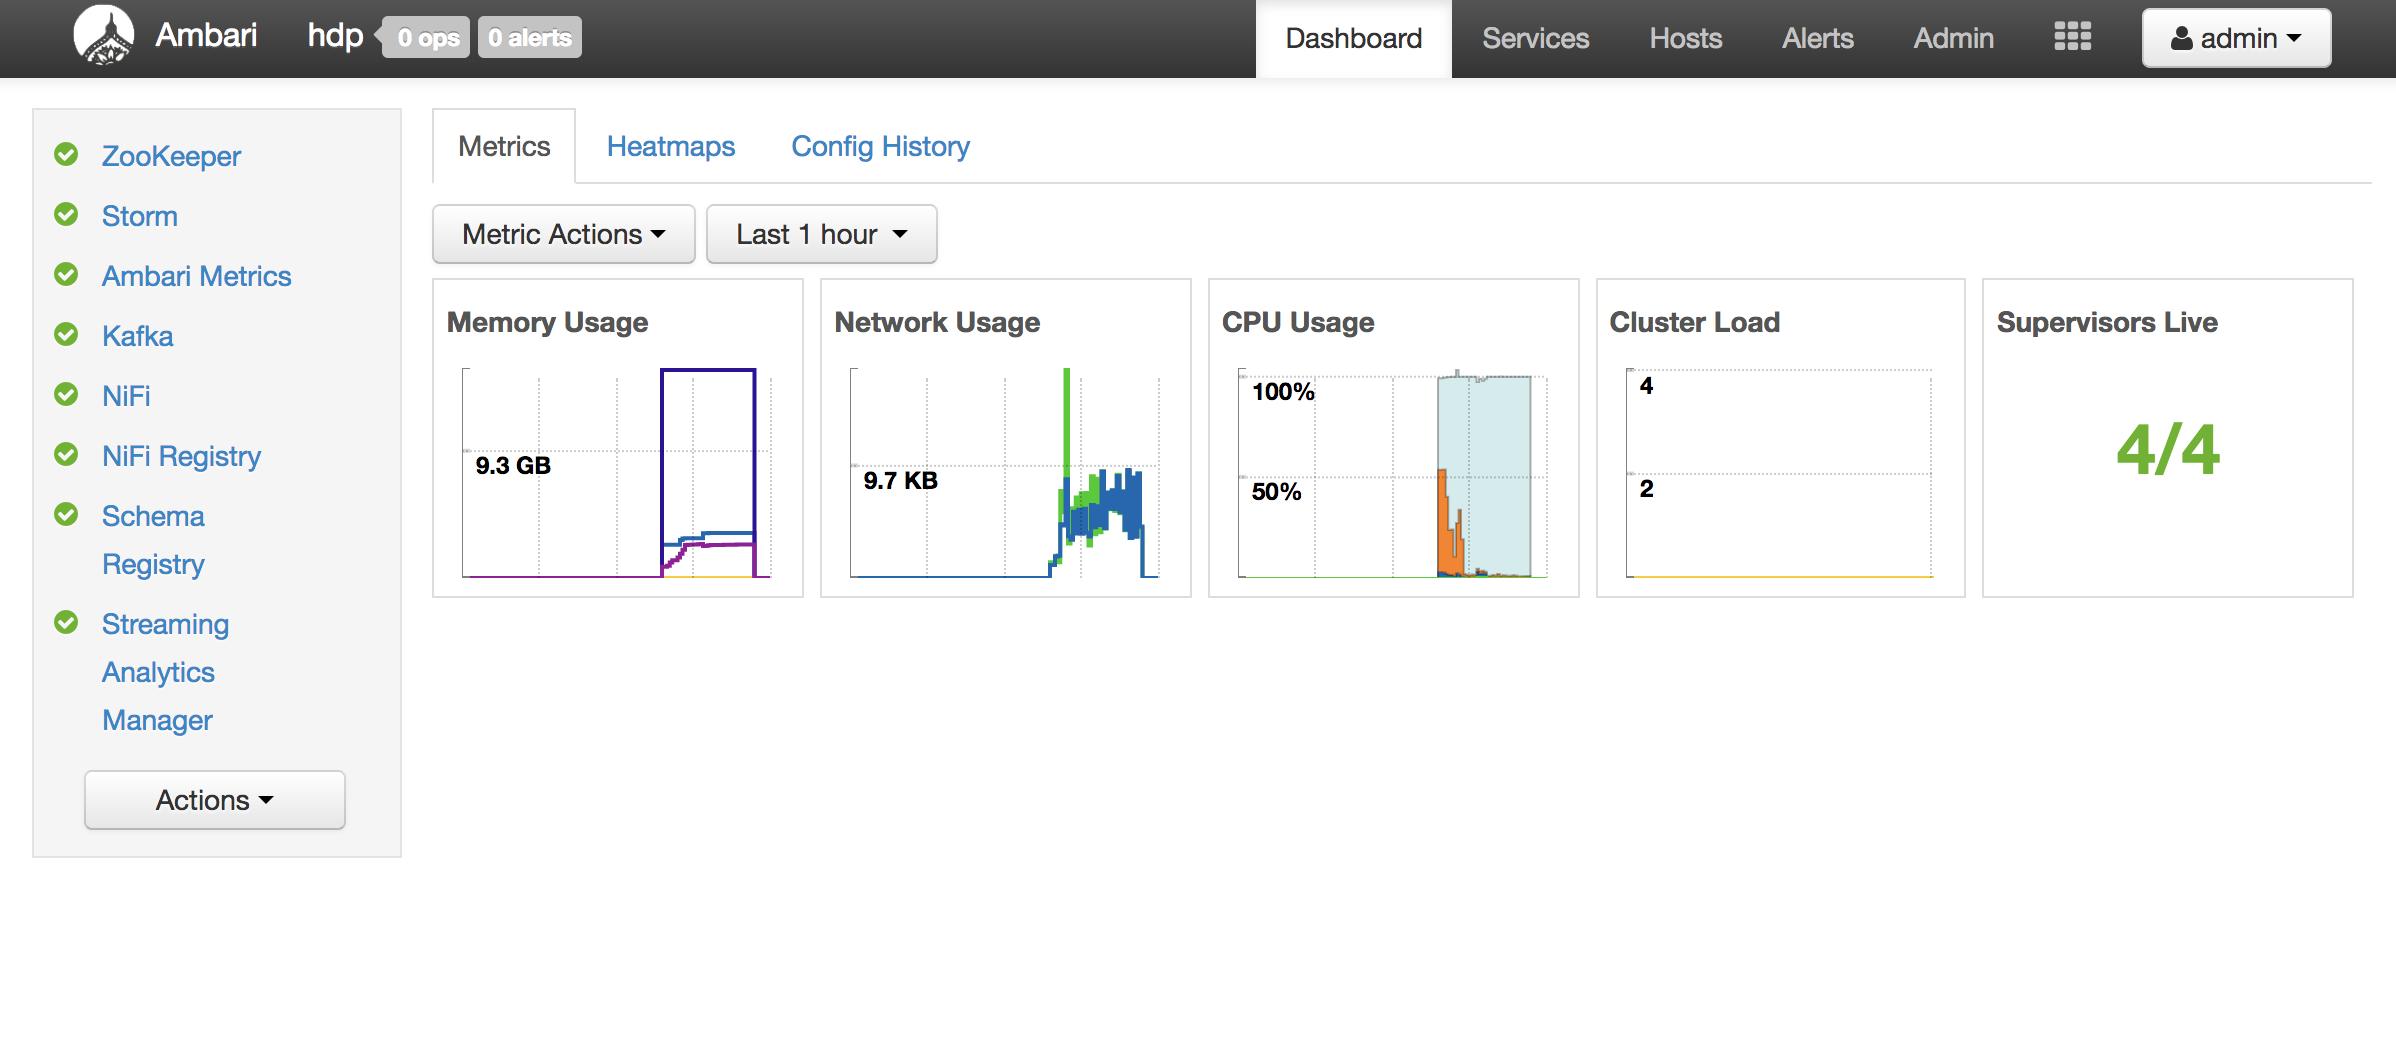Click Kafka green status check icon
Image resolution: width=2396 pixels, height=1052 pixels.
pyautogui.click(x=66, y=335)
